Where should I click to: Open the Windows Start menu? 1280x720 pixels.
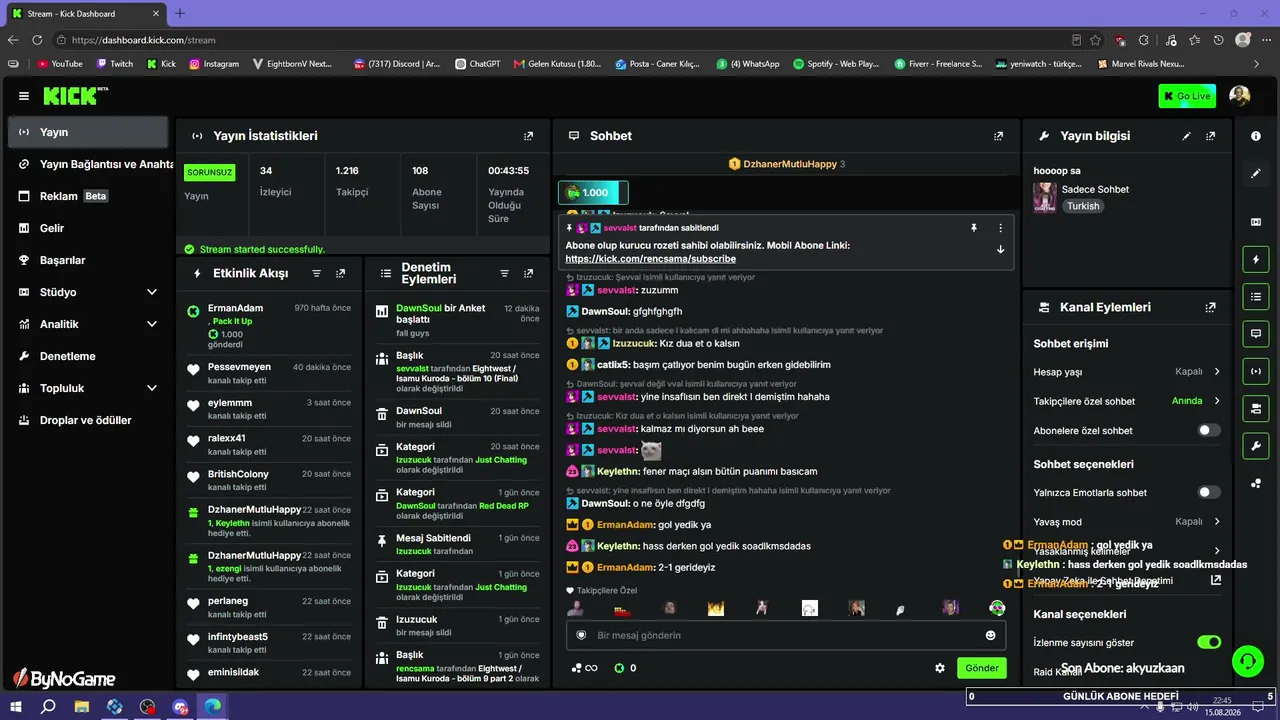click(16, 706)
